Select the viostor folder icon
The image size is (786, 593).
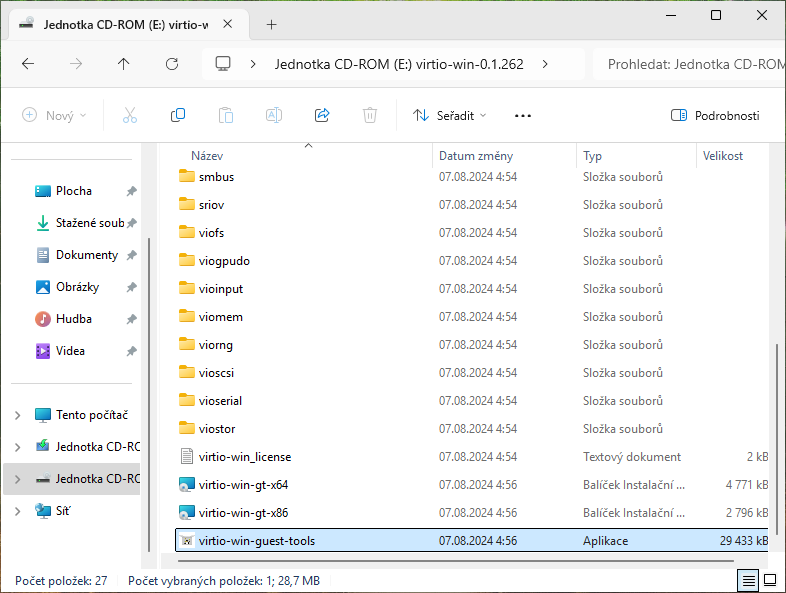(x=187, y=429)
